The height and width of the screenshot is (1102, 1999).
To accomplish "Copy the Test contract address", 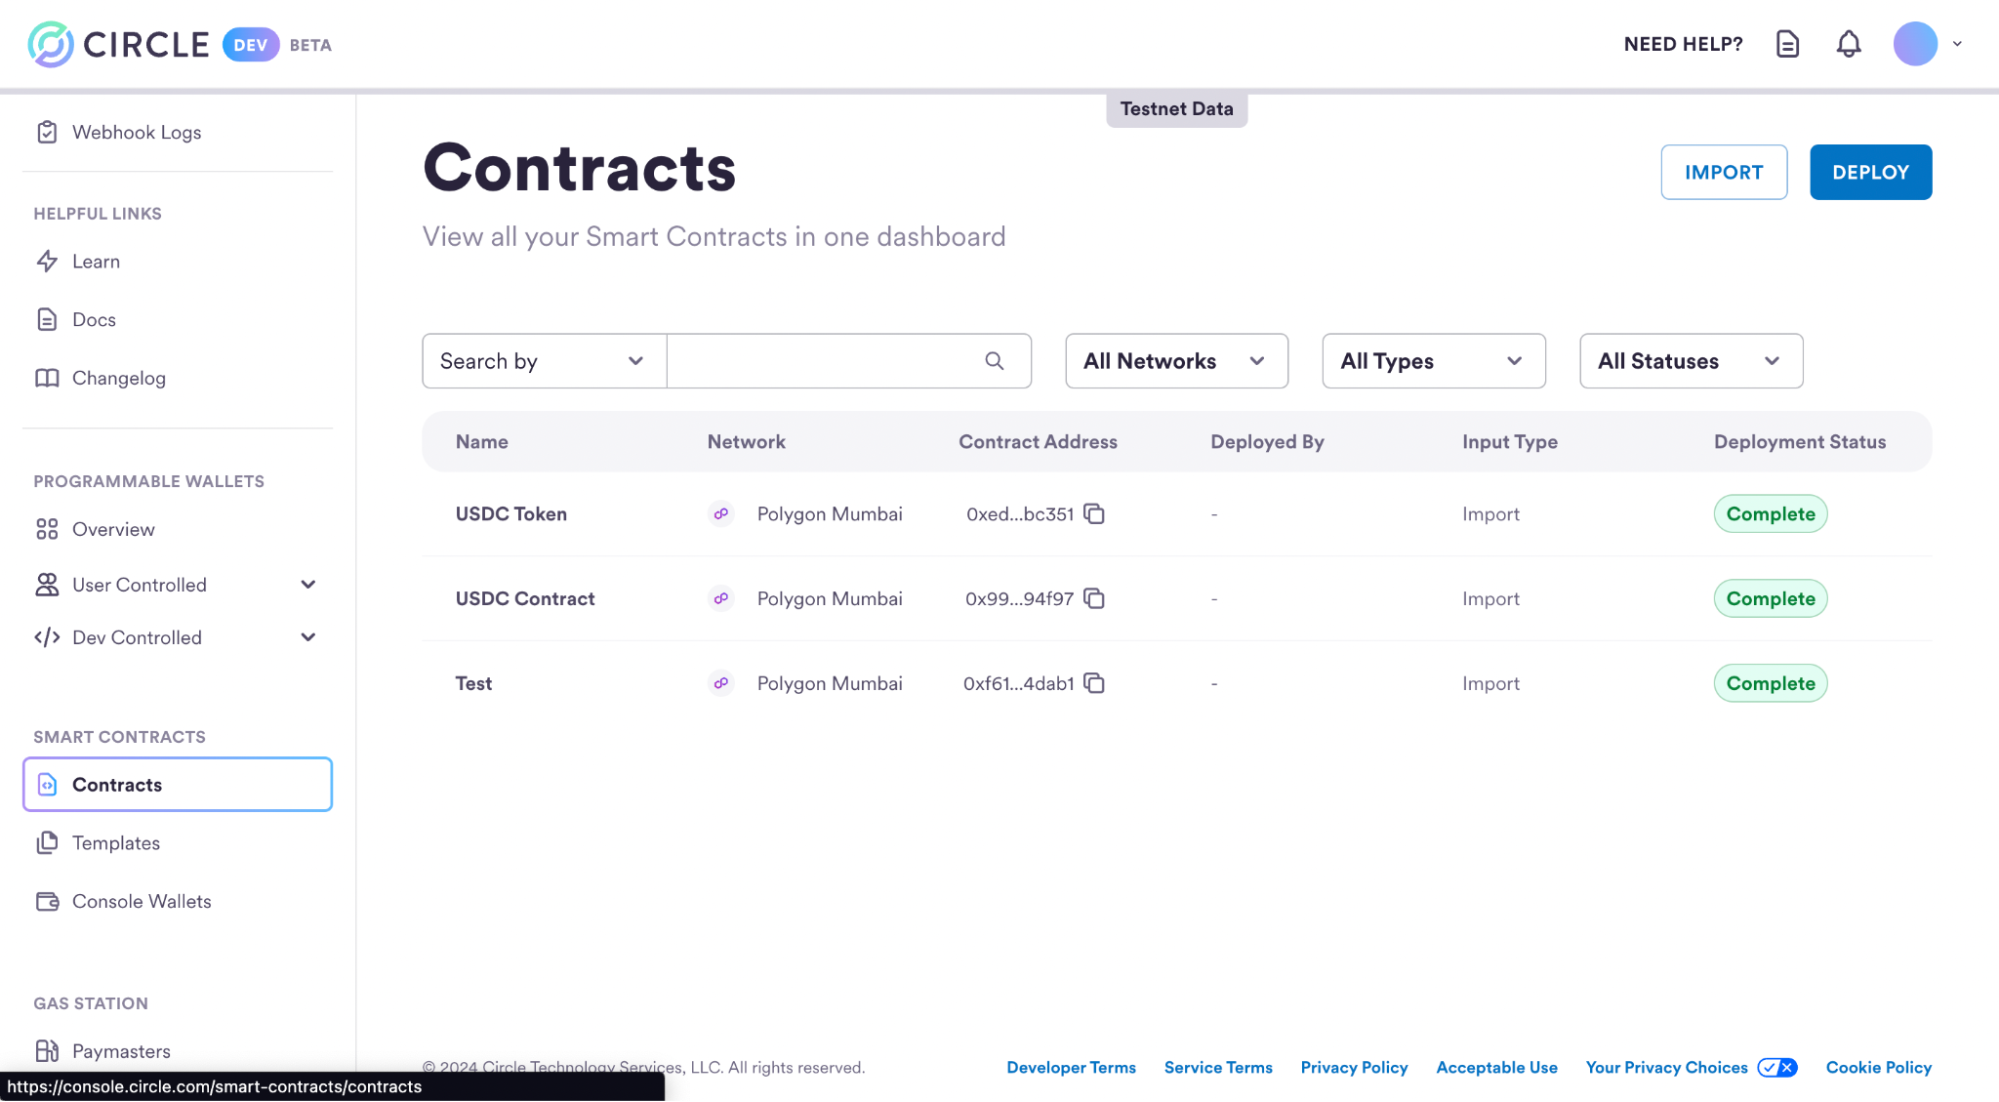I will tap(1094, 683).
